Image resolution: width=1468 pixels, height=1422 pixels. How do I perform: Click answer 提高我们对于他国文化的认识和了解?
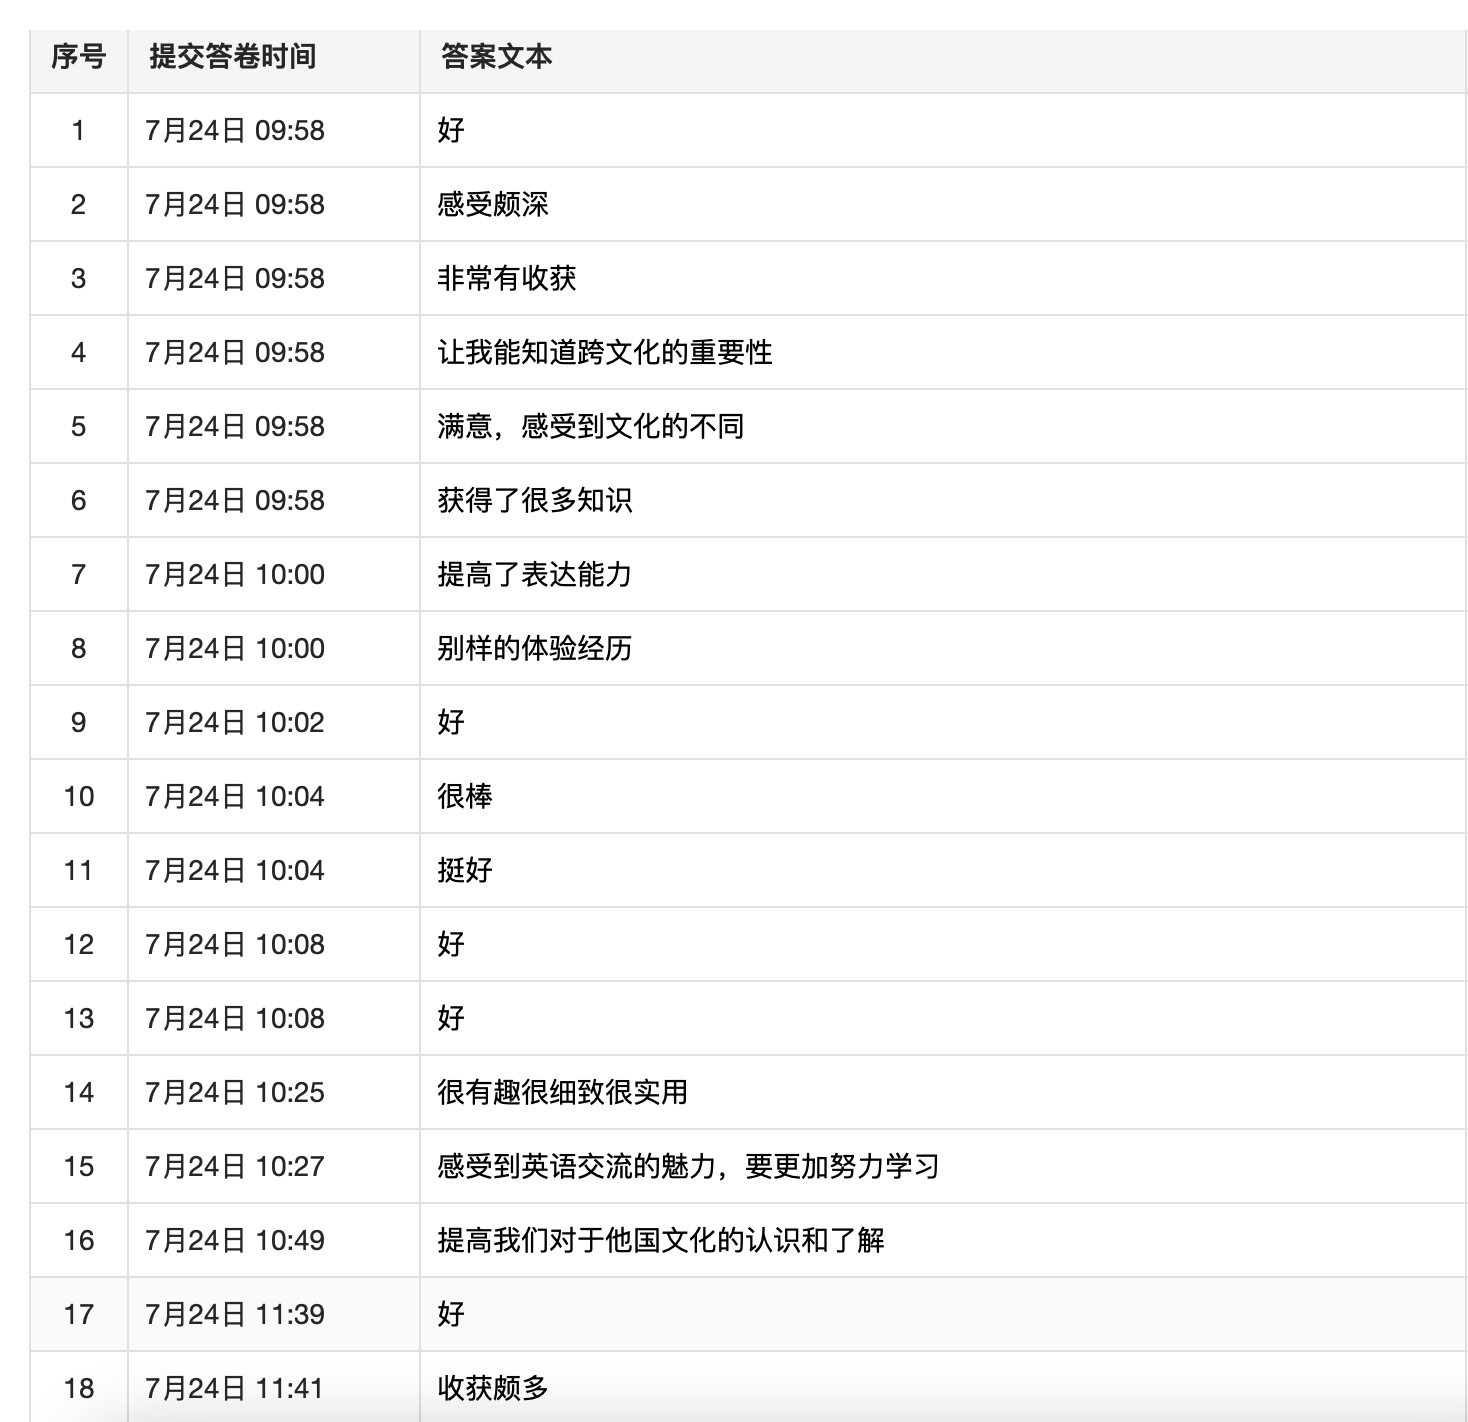tap(661, 1241)
